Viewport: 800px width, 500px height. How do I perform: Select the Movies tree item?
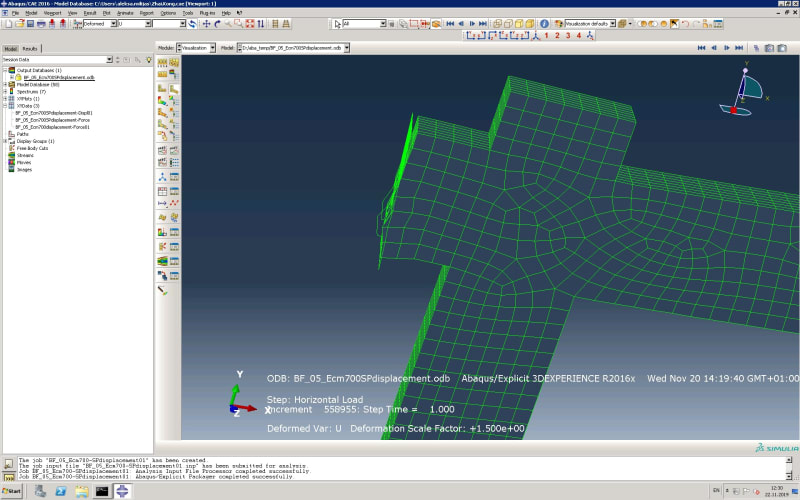(23, 162)
